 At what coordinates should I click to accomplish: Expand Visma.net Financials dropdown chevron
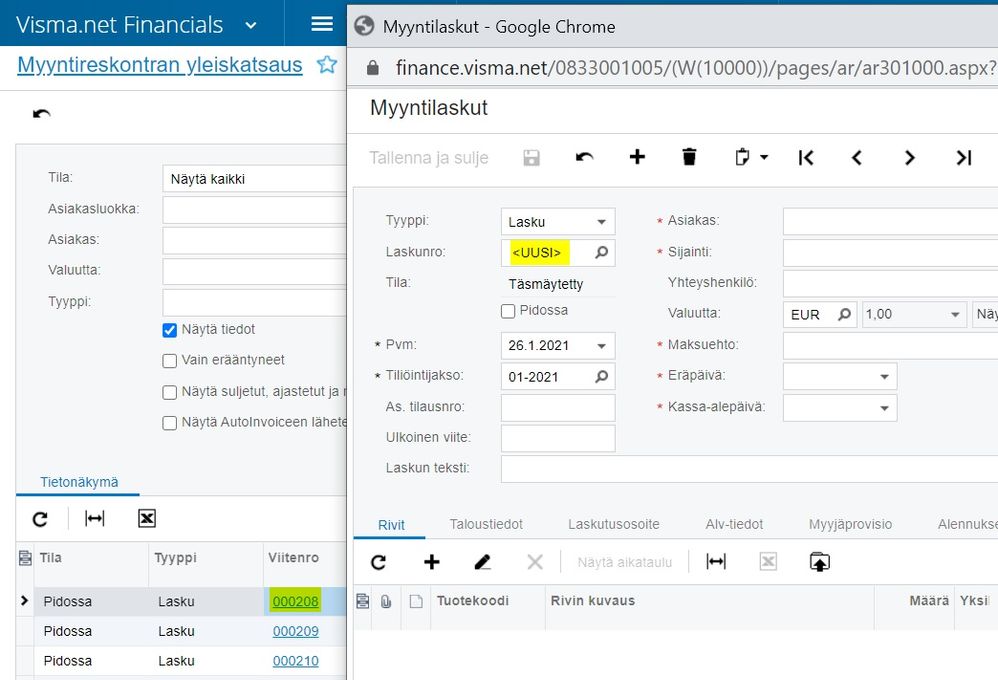251,25
